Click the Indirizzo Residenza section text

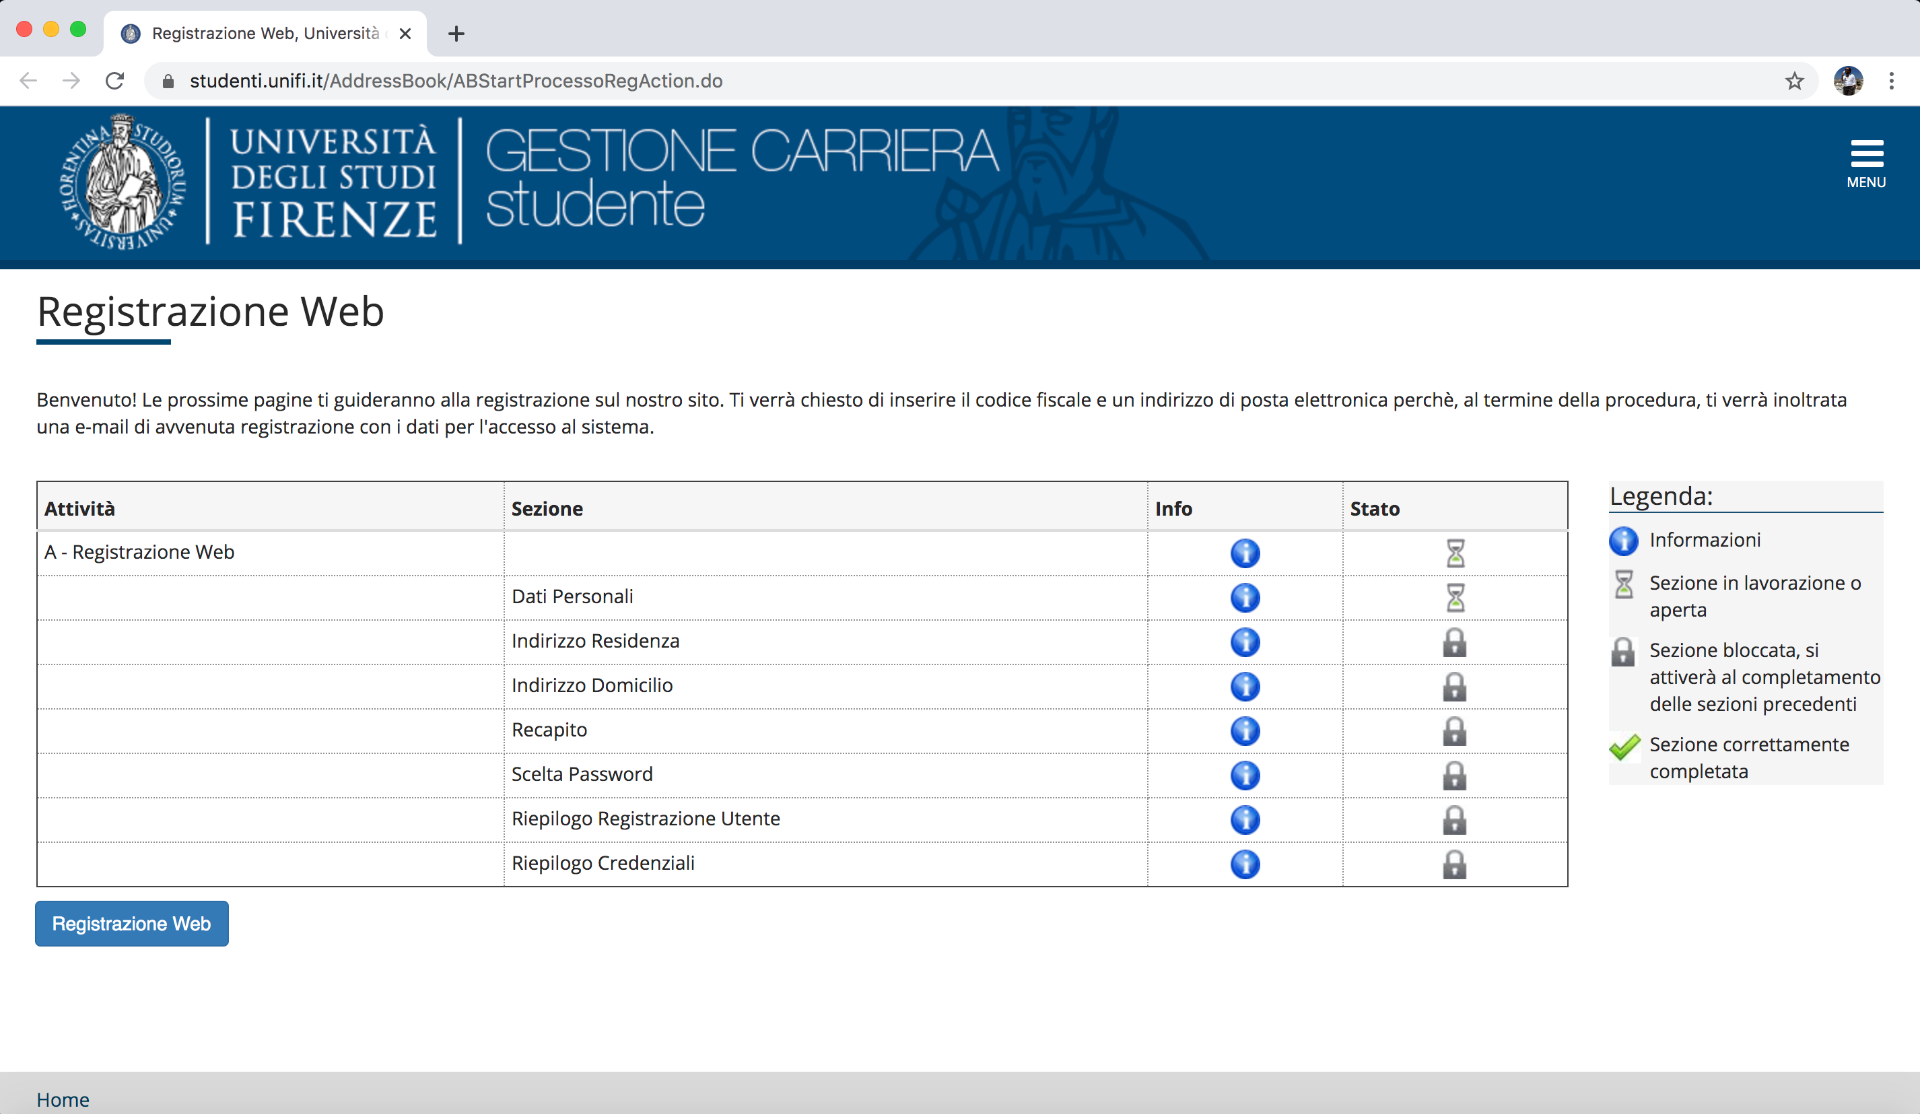tap(595, 641)
